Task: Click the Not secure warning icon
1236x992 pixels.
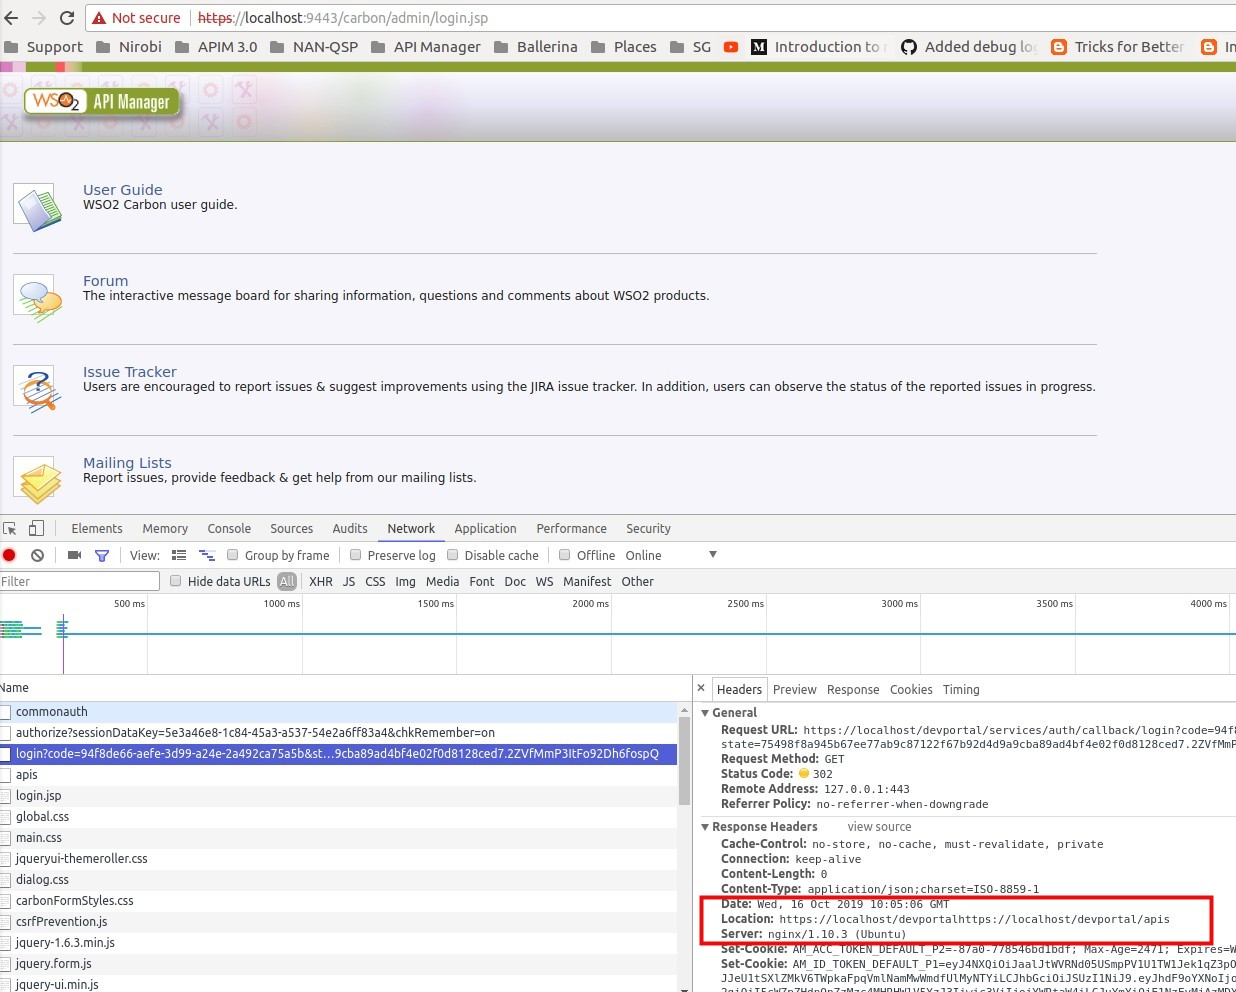Action: click(99, 18)
